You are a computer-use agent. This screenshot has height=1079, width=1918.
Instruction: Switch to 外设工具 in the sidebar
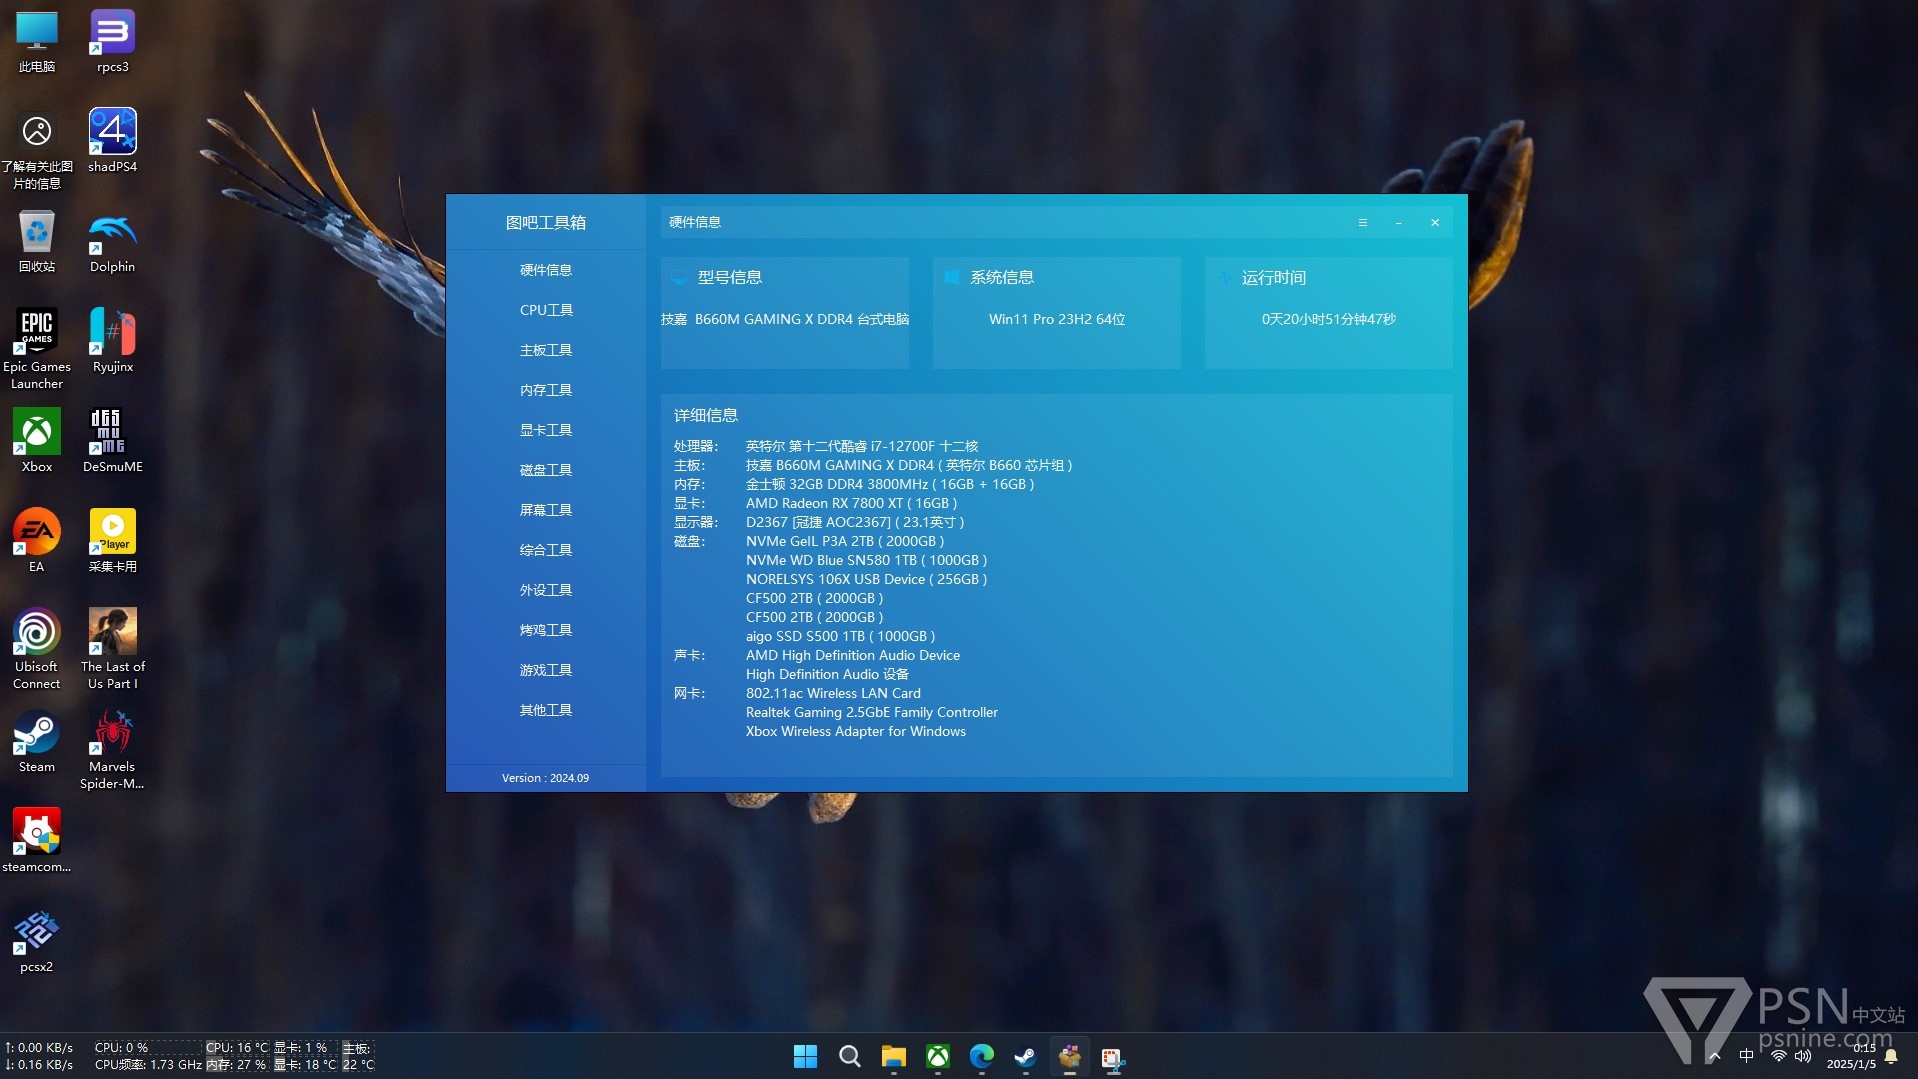coord(545,590)
